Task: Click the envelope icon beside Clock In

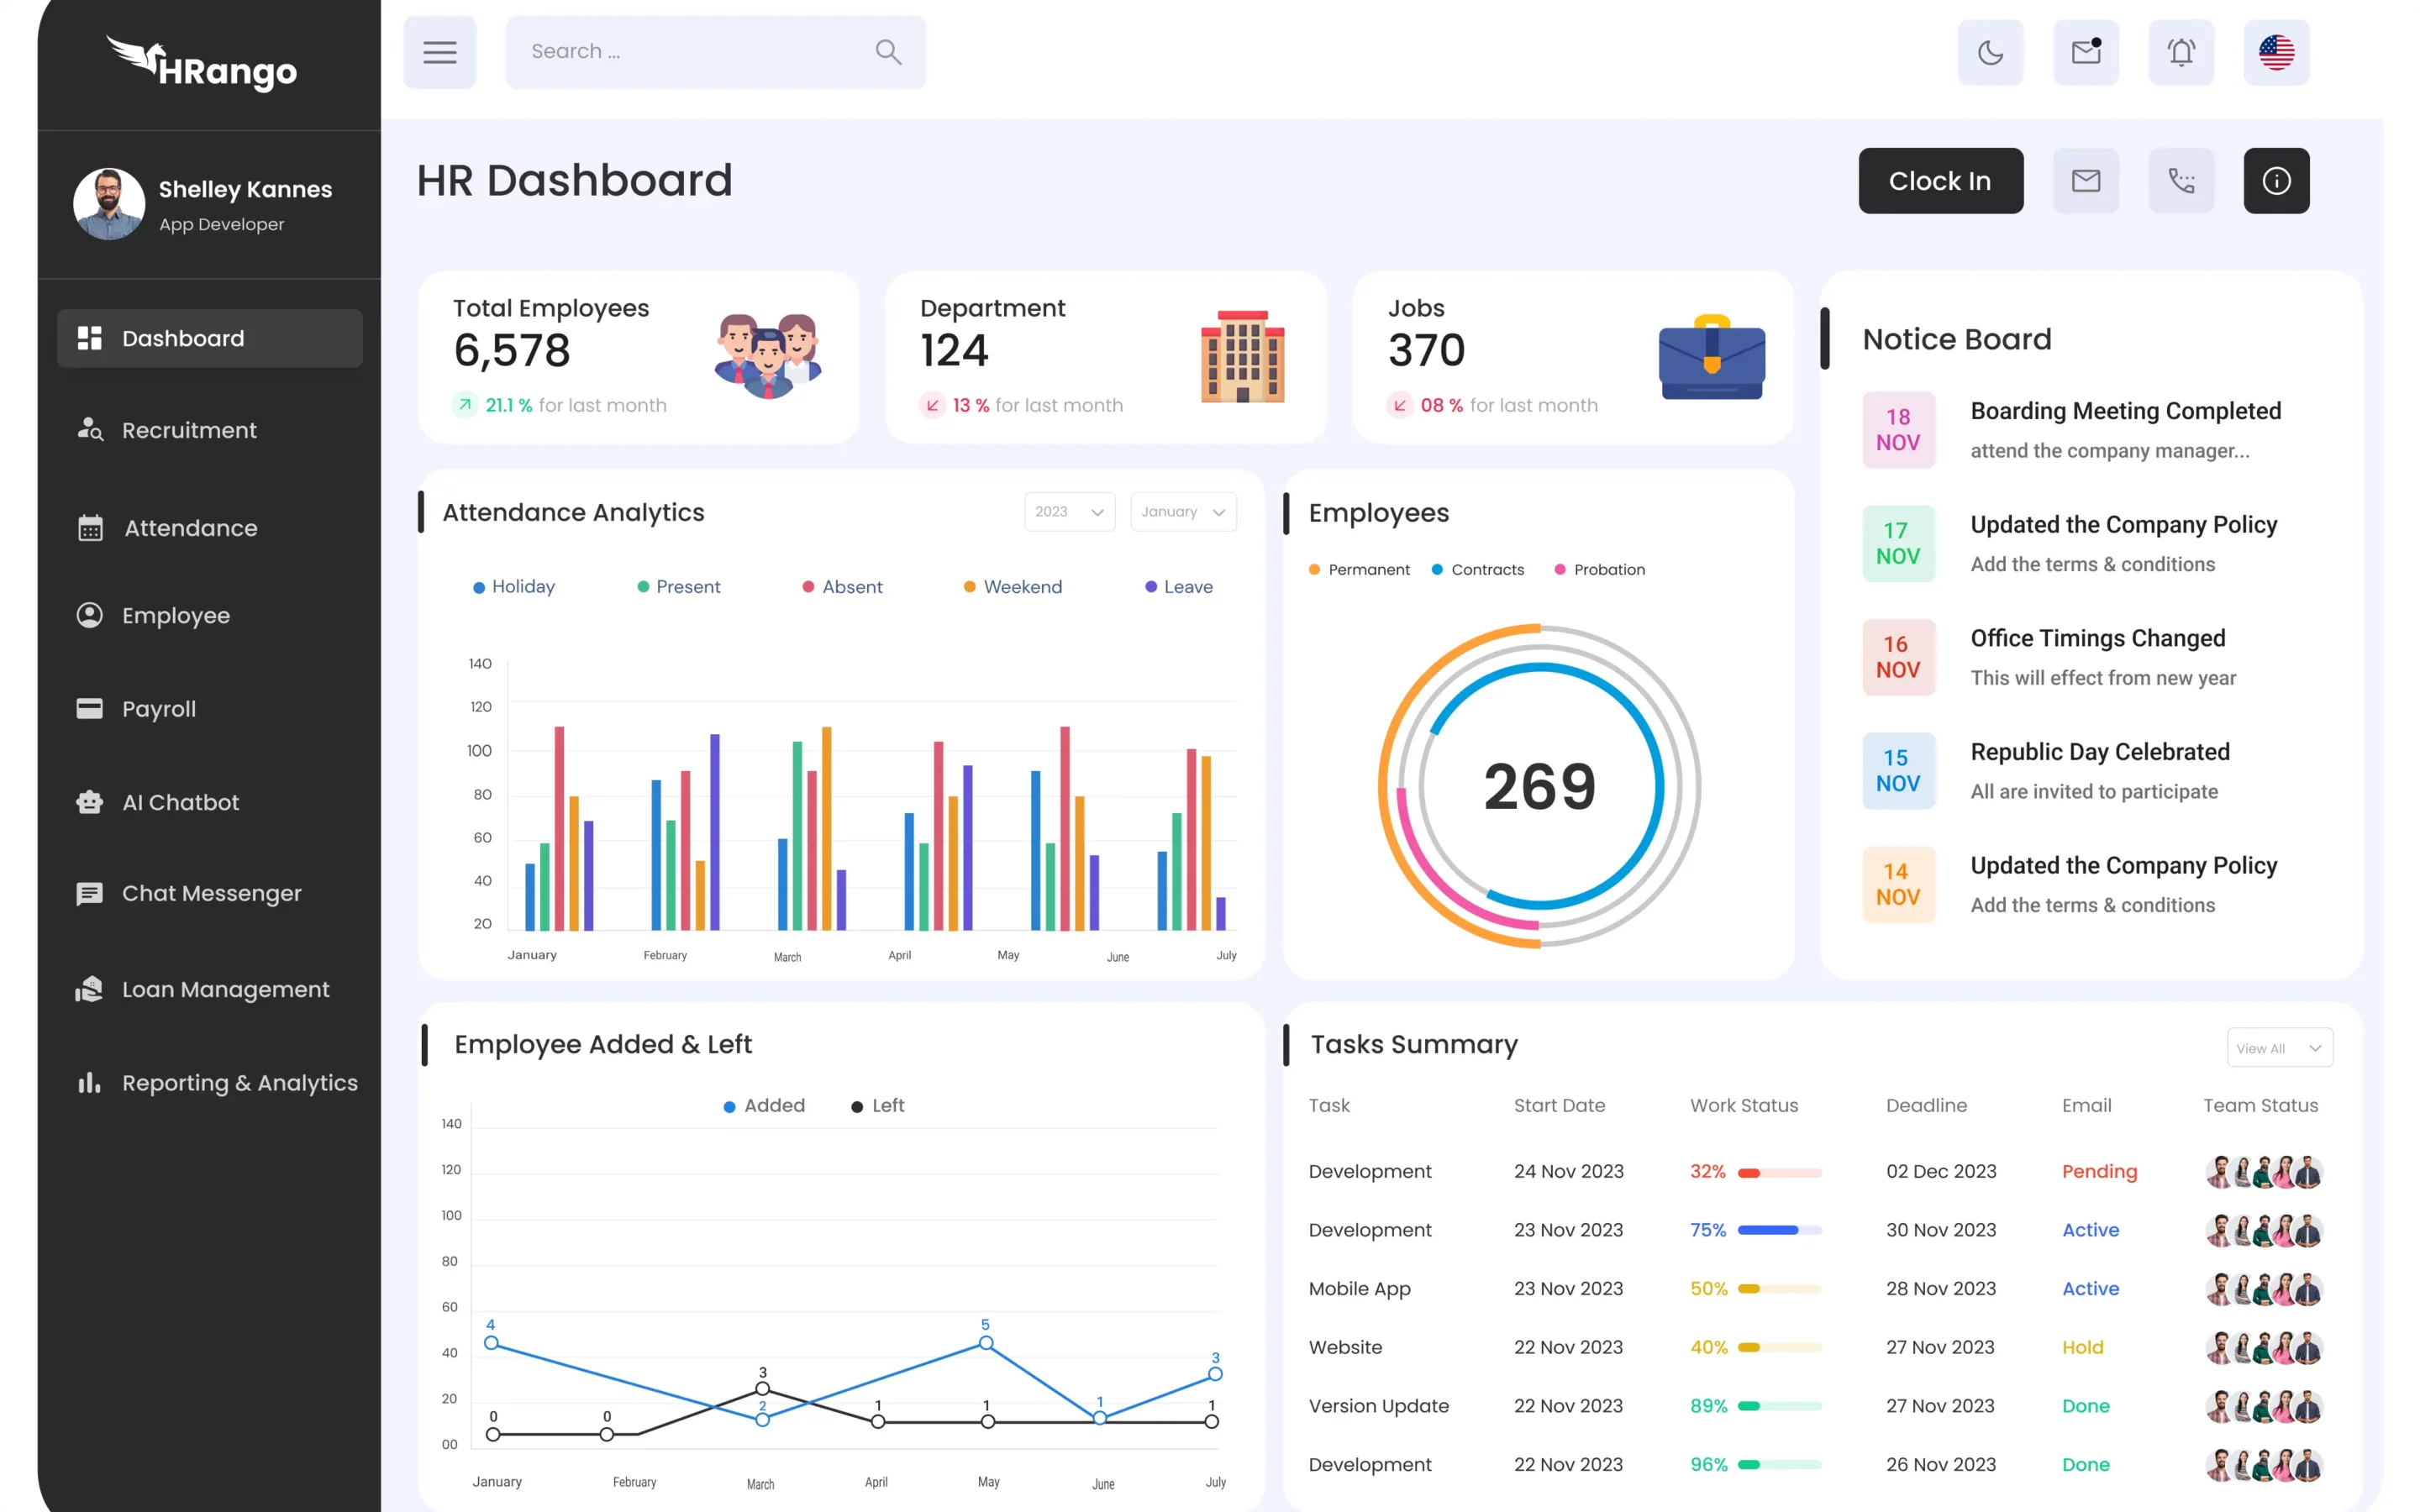Action: pos(2085,181)
